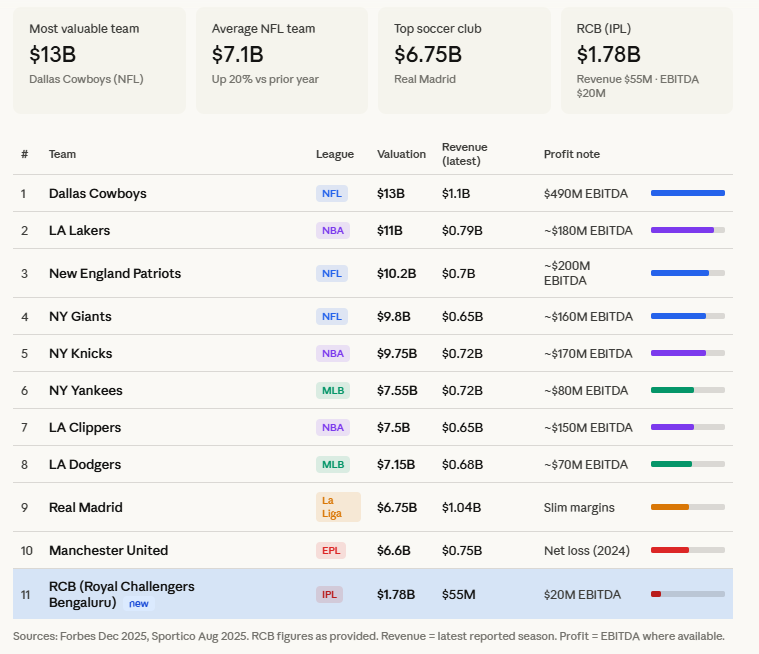
Task: Click the Slim margins profit note
Action: (x=579, y=507)
